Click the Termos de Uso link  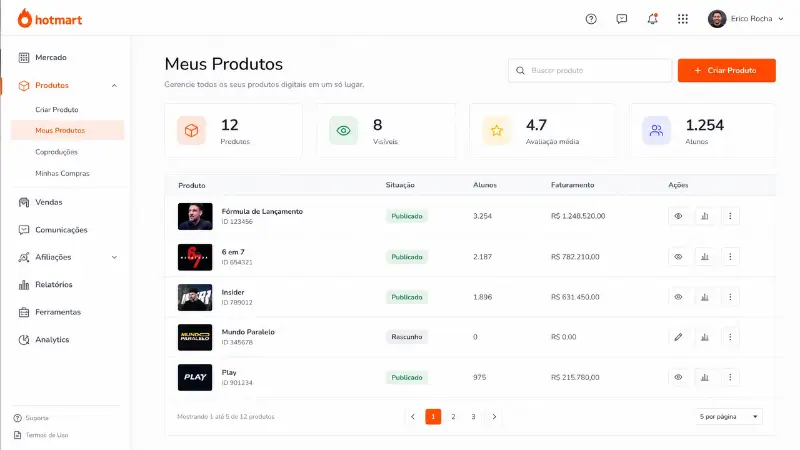coord(41,435)
